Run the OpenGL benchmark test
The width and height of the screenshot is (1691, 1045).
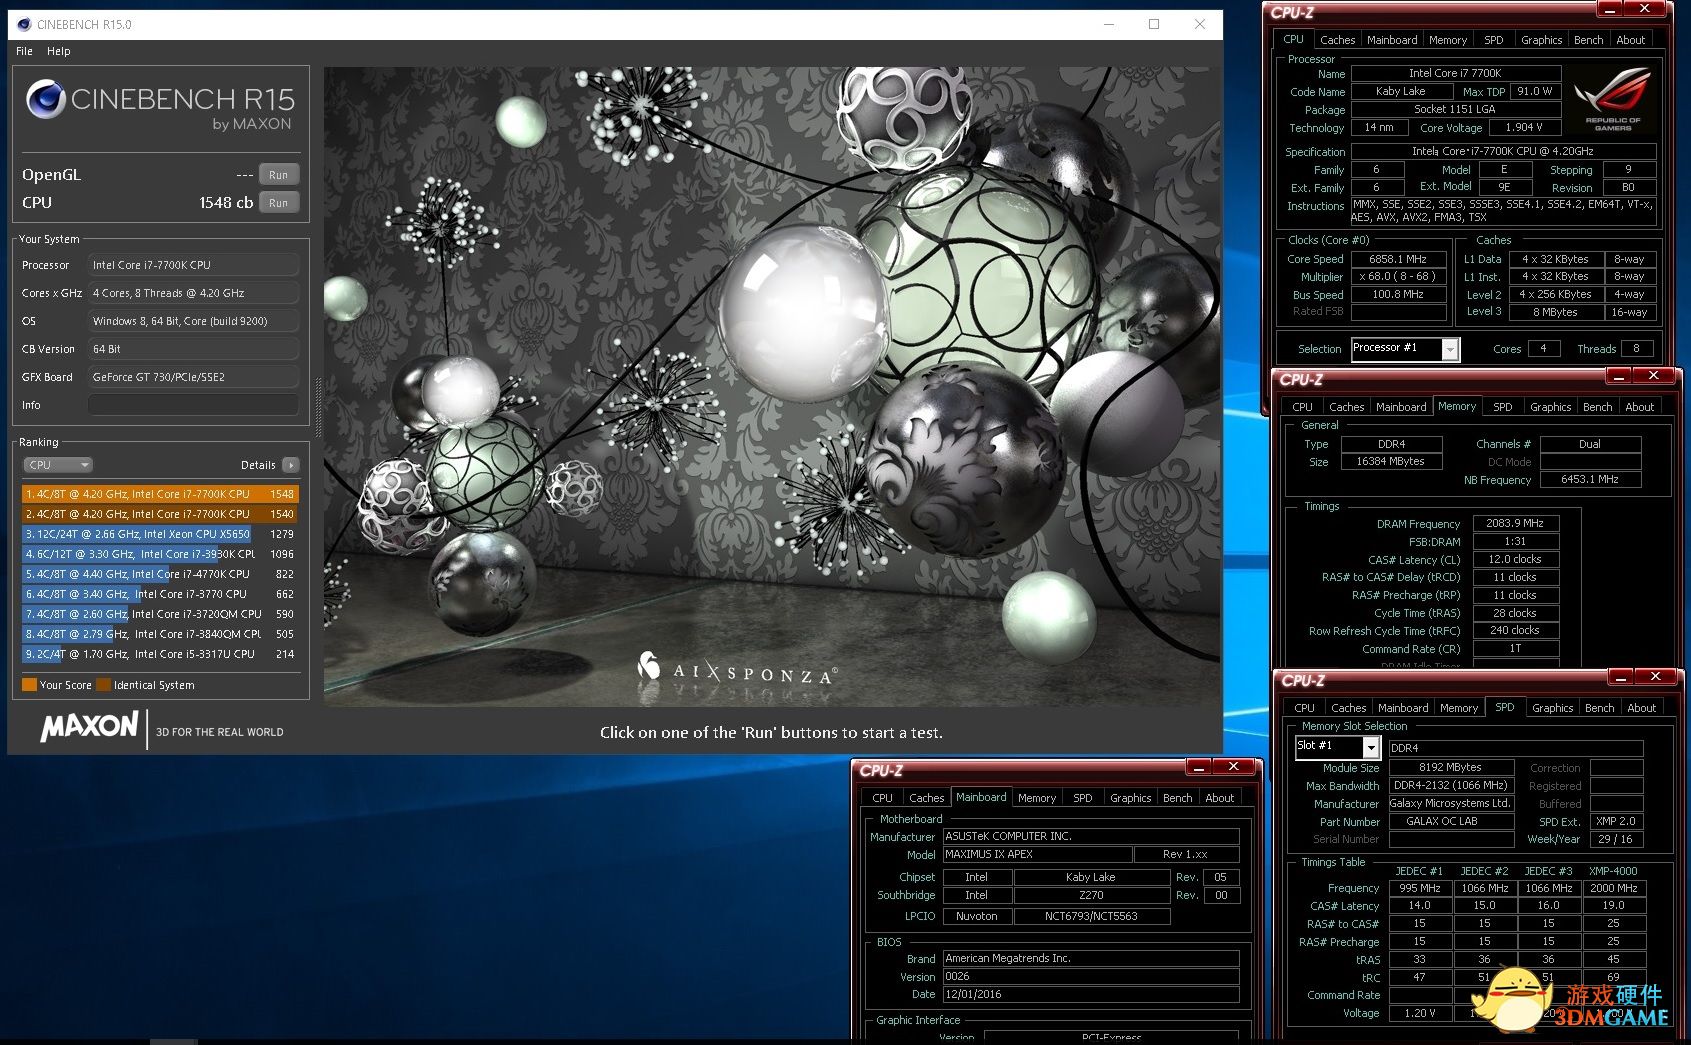pos(279,174)
